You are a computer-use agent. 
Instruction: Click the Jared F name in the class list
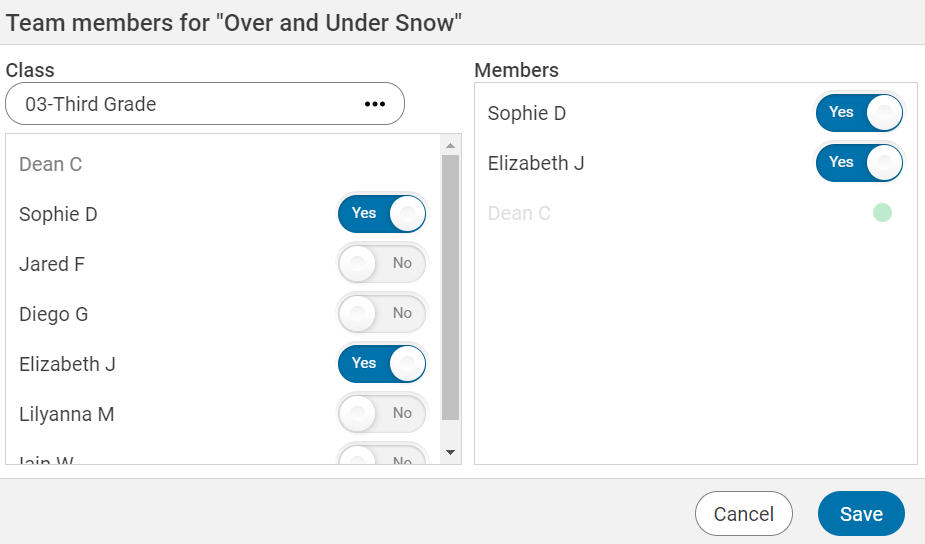coord(45,265)
